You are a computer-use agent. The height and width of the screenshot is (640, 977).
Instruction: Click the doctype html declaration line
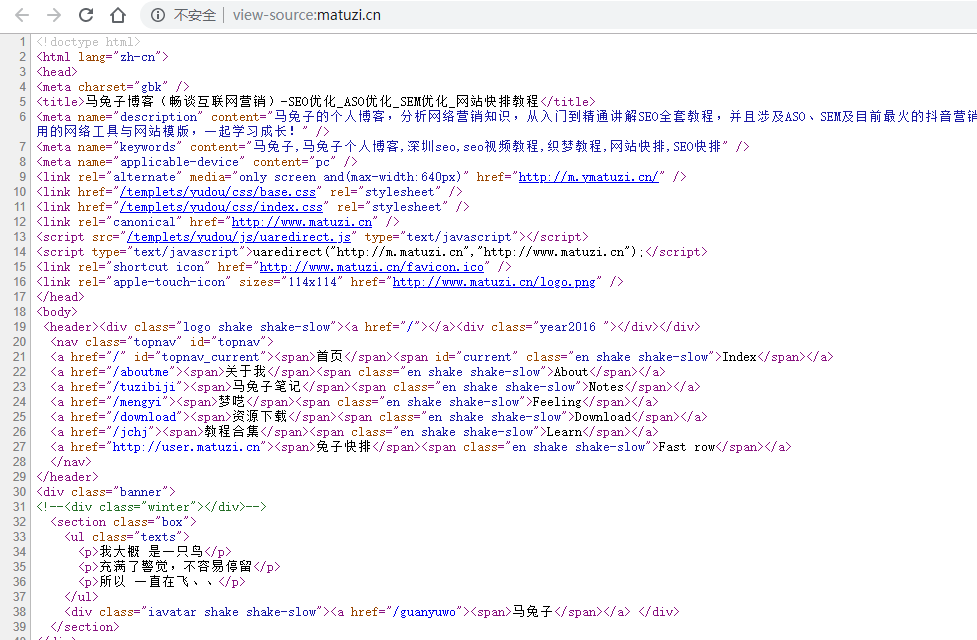click(88, 42)
